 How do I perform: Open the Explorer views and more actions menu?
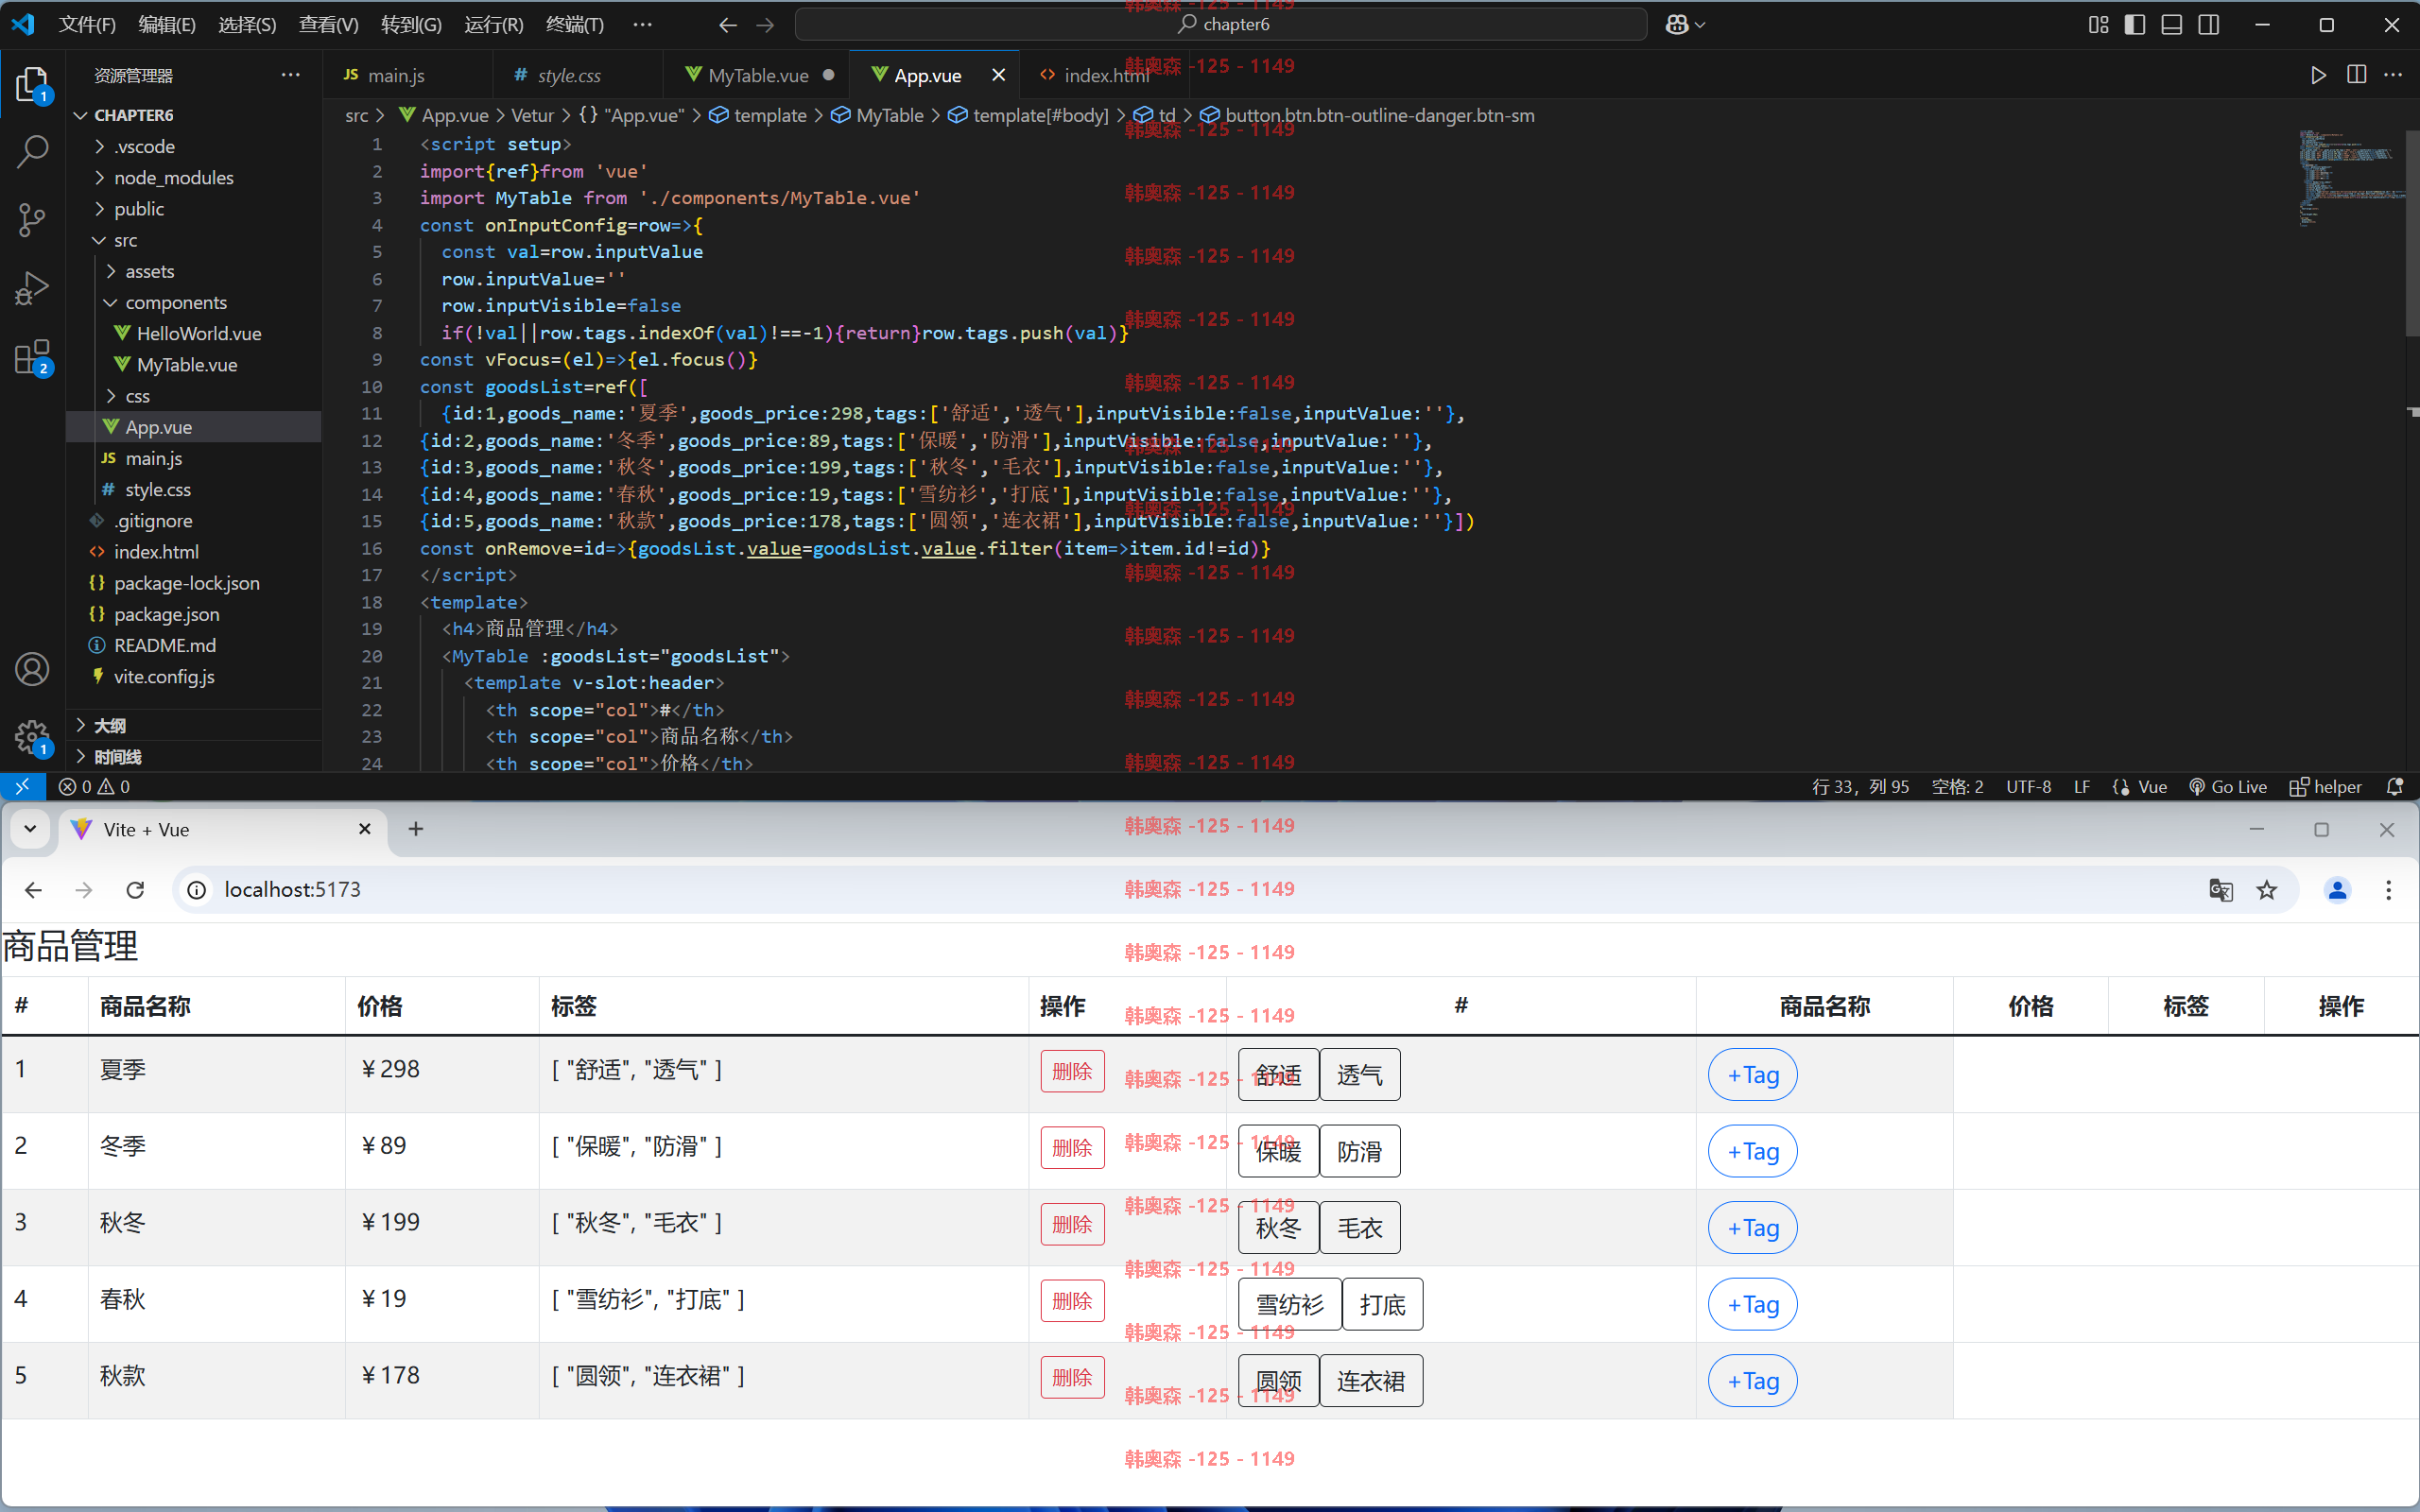click(x=291, y=75)
